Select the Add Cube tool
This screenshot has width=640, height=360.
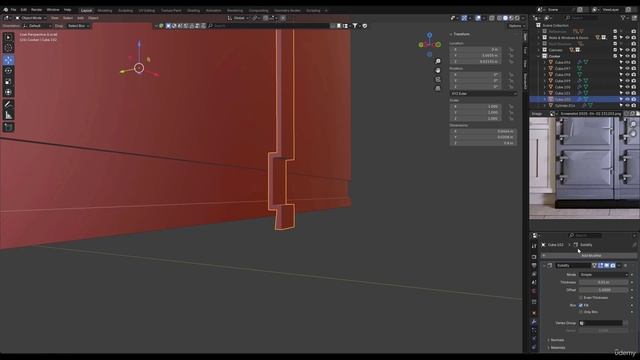coord(8,127)
